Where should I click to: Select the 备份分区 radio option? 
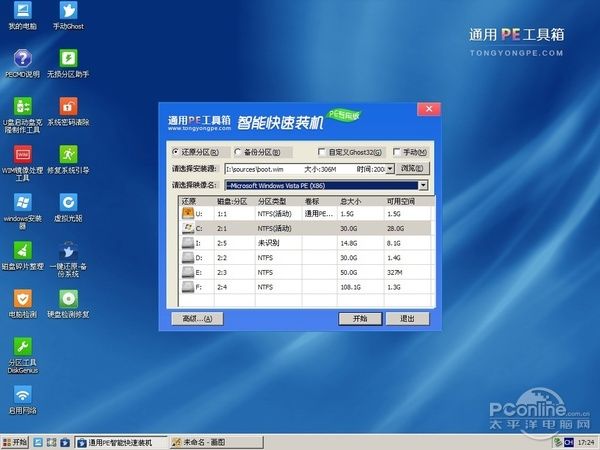pos(237,152)
